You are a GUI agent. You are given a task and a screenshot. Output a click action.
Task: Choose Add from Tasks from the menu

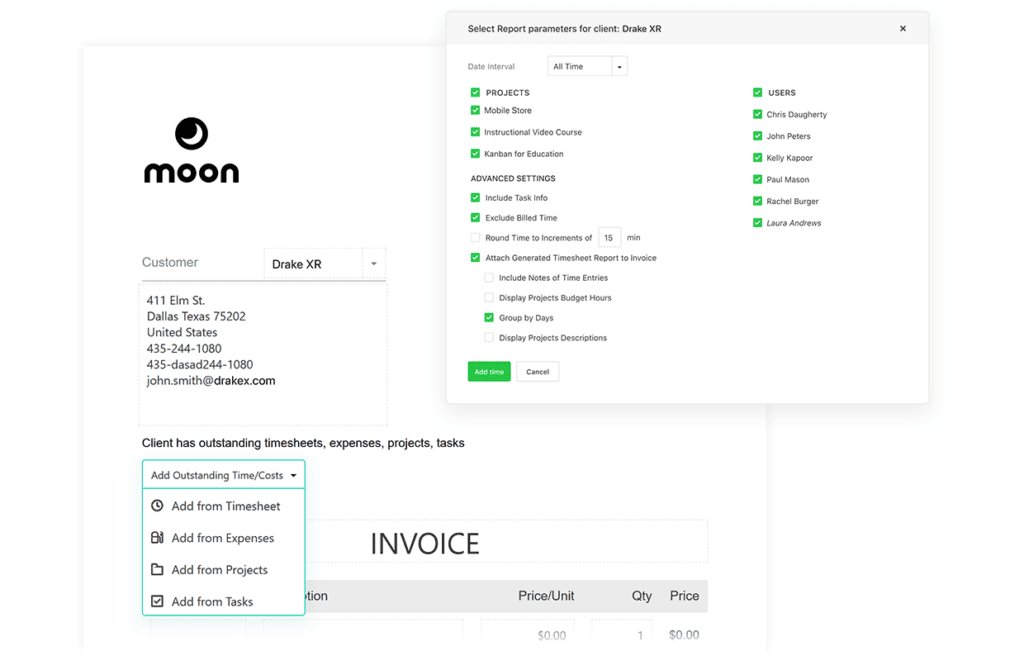(213, 601)
